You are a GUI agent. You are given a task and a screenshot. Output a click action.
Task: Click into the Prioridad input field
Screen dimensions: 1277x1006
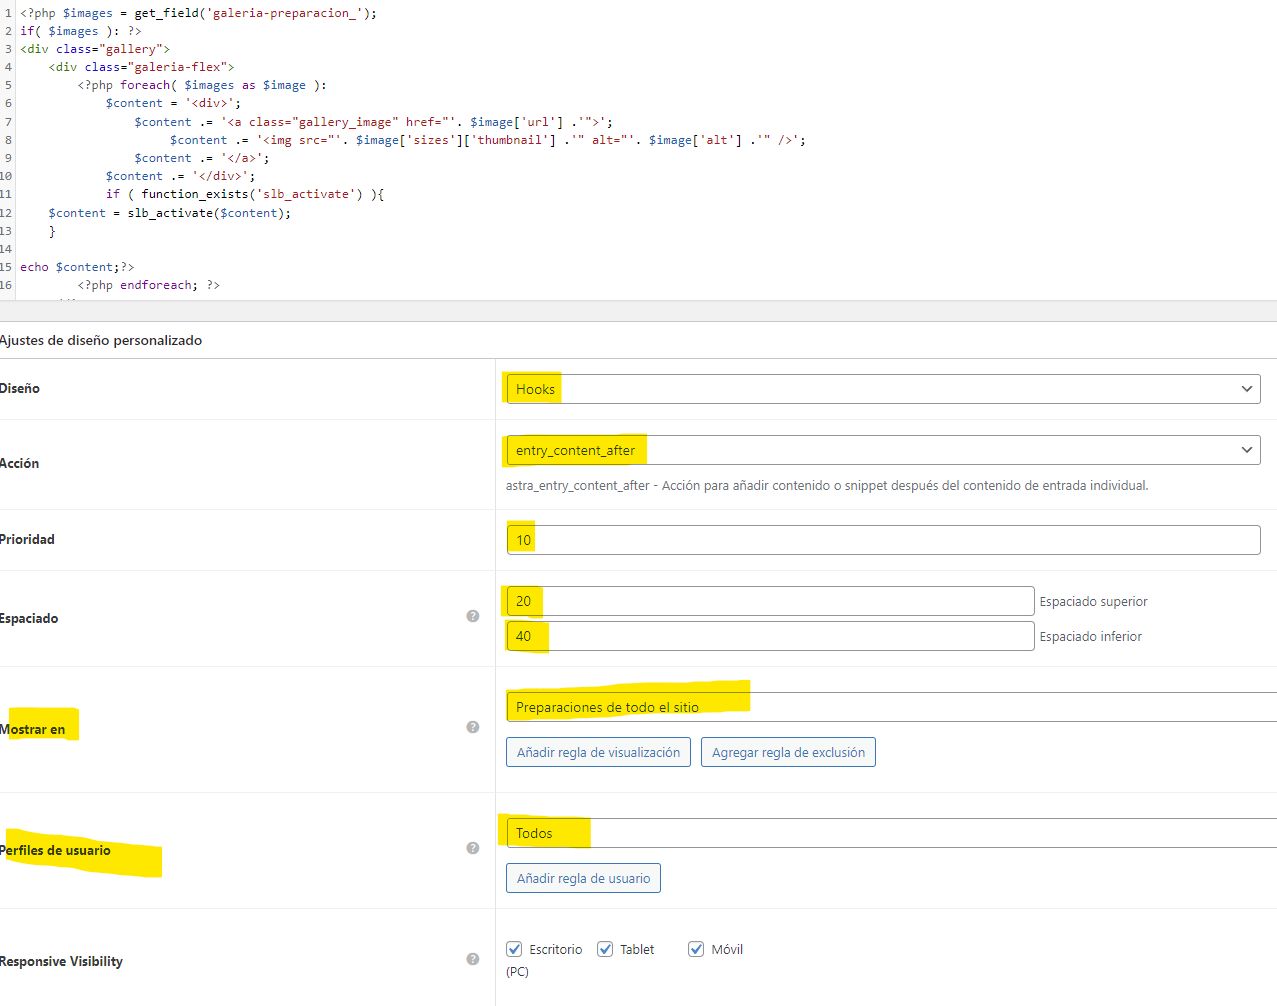click(882, 540)
